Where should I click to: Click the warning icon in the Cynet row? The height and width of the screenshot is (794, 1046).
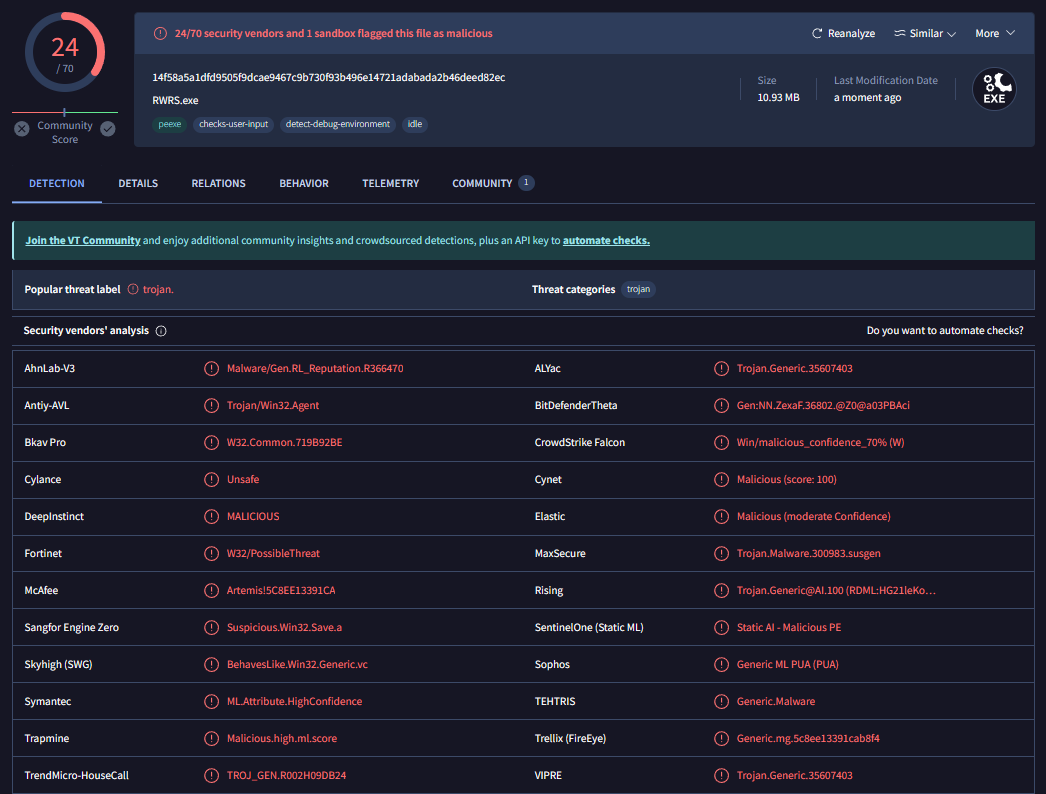click(x=721, y=480)
